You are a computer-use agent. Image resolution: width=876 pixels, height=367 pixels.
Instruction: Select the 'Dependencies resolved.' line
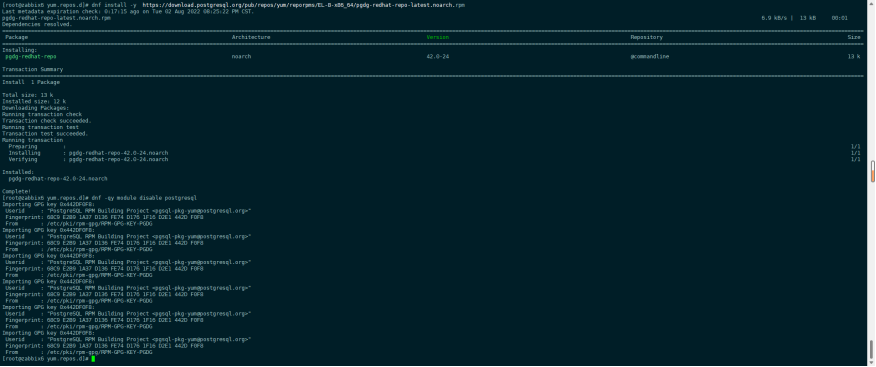pos(37,24)
